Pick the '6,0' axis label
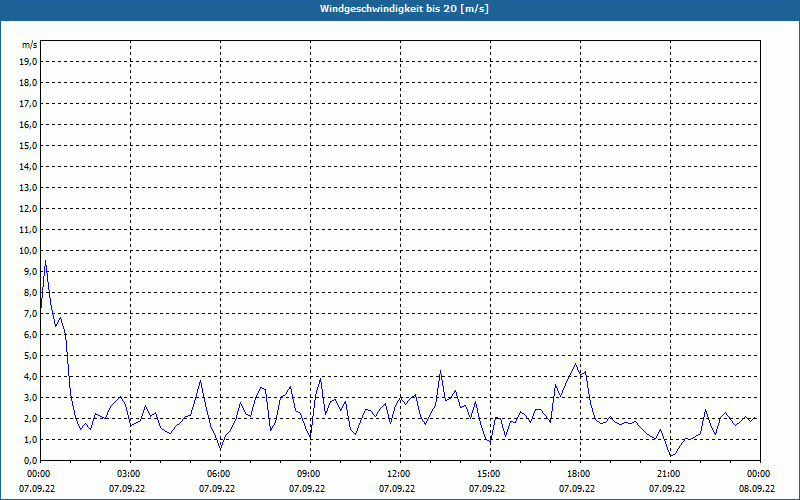 (30, 334)
